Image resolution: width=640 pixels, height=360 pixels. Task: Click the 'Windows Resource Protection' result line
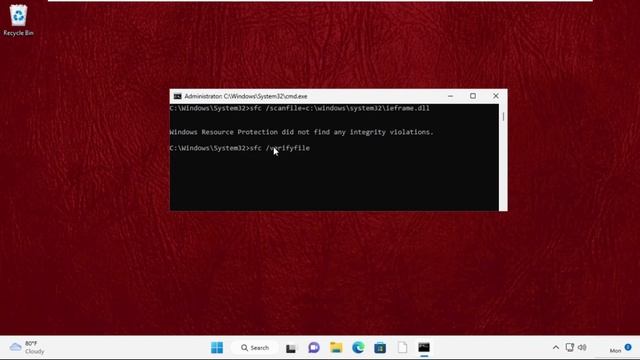[301, 132]
